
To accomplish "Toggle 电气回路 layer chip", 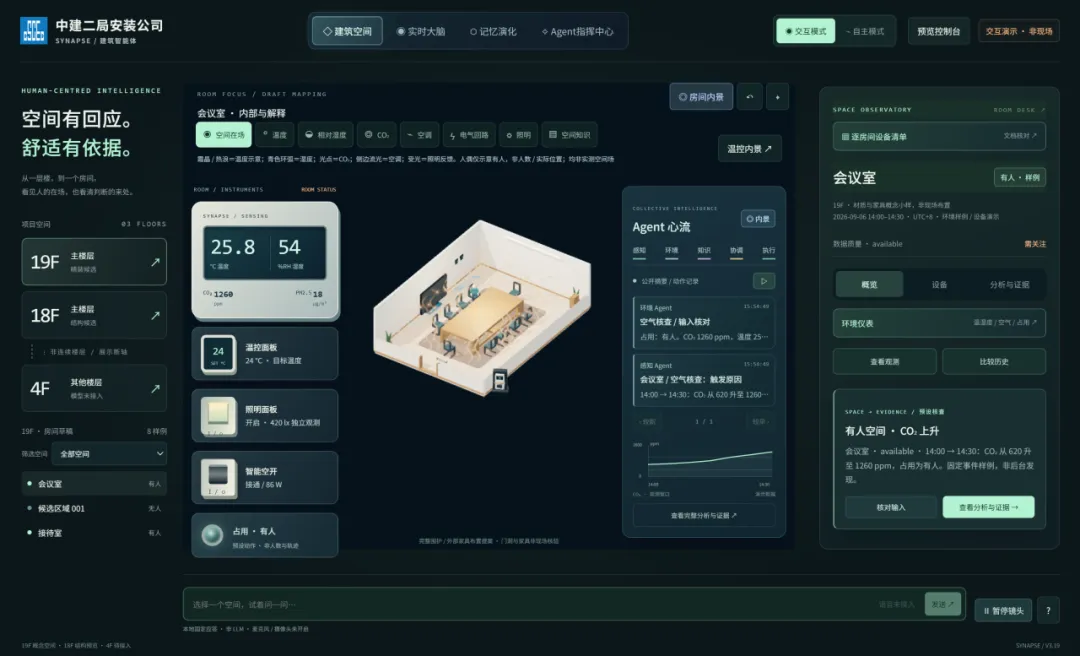I will point(468,135).
